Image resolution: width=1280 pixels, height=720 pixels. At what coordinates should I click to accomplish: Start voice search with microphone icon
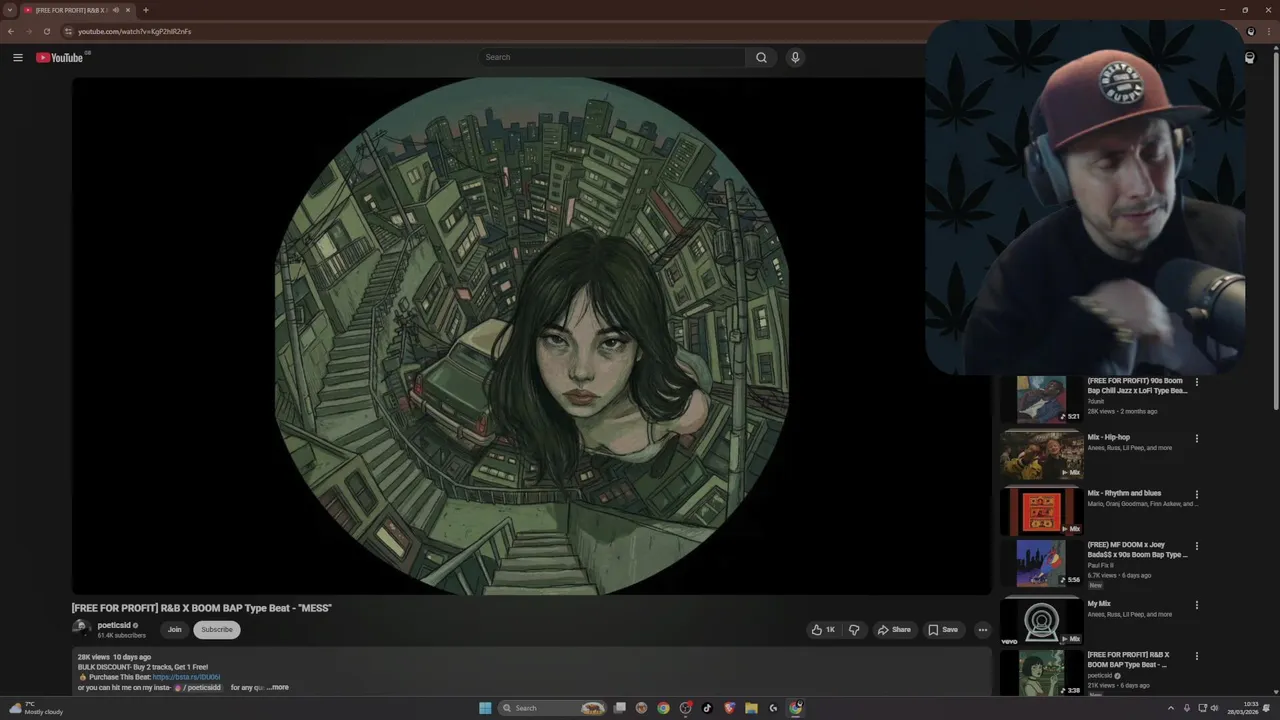pos(795,57)
